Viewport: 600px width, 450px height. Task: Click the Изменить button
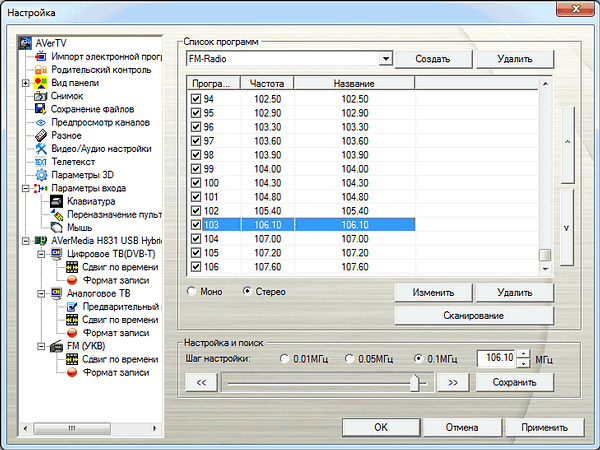pos(433,293)
